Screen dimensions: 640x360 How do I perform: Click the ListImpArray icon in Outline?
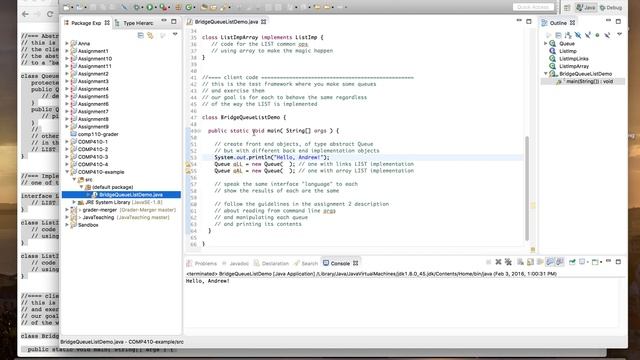point(553,66)
